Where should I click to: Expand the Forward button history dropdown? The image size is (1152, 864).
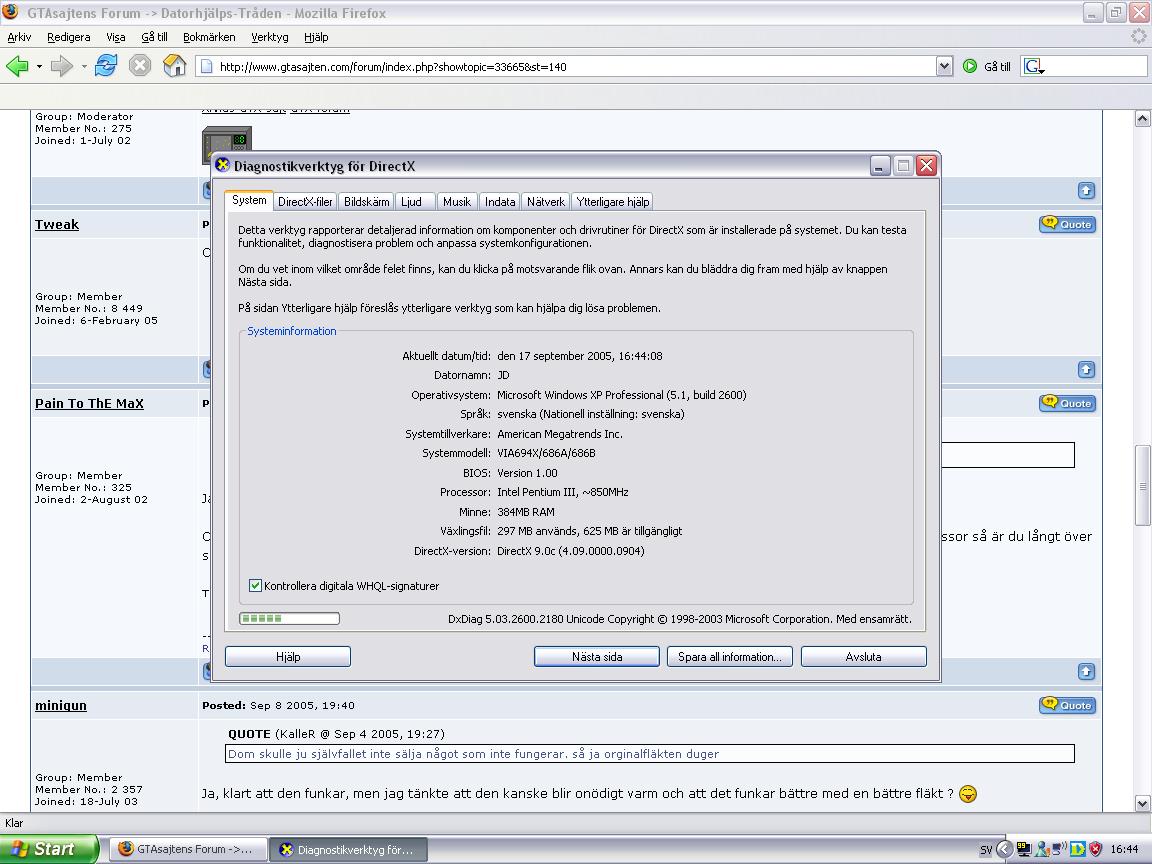84,67
